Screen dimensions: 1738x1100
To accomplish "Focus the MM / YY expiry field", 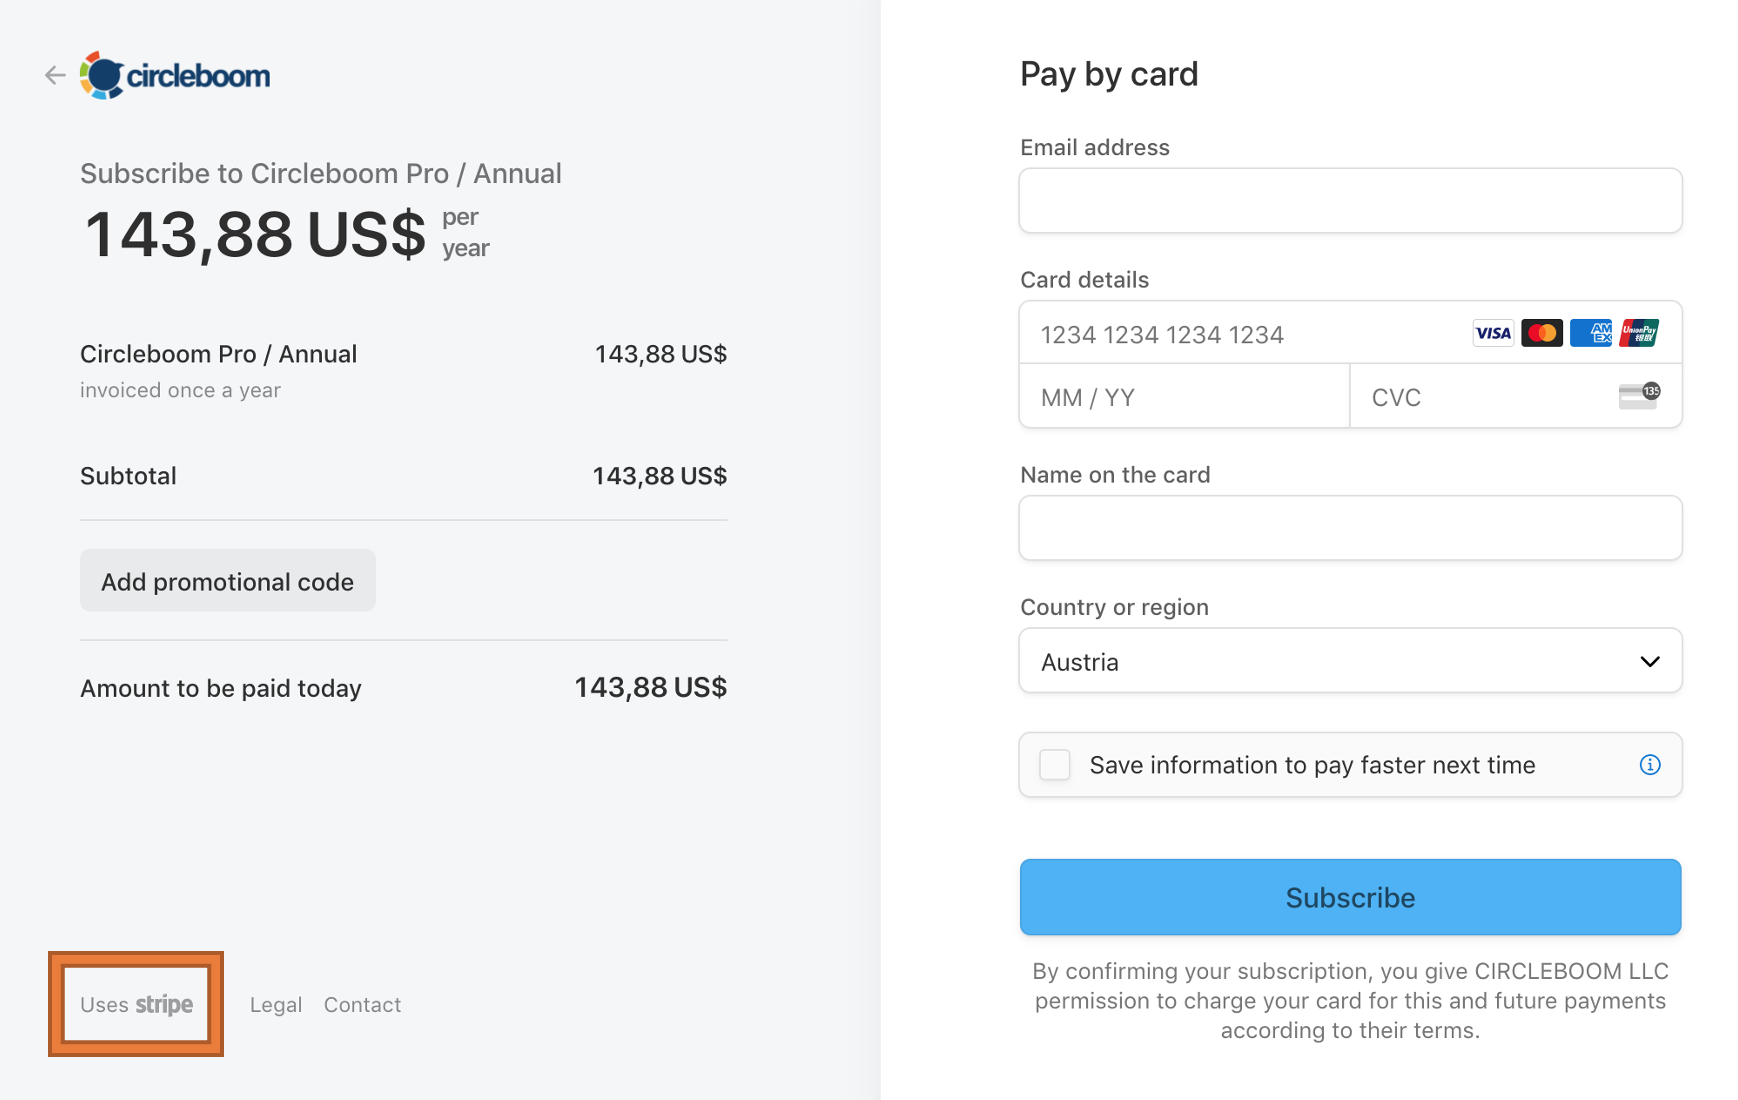I will 1184,397.
